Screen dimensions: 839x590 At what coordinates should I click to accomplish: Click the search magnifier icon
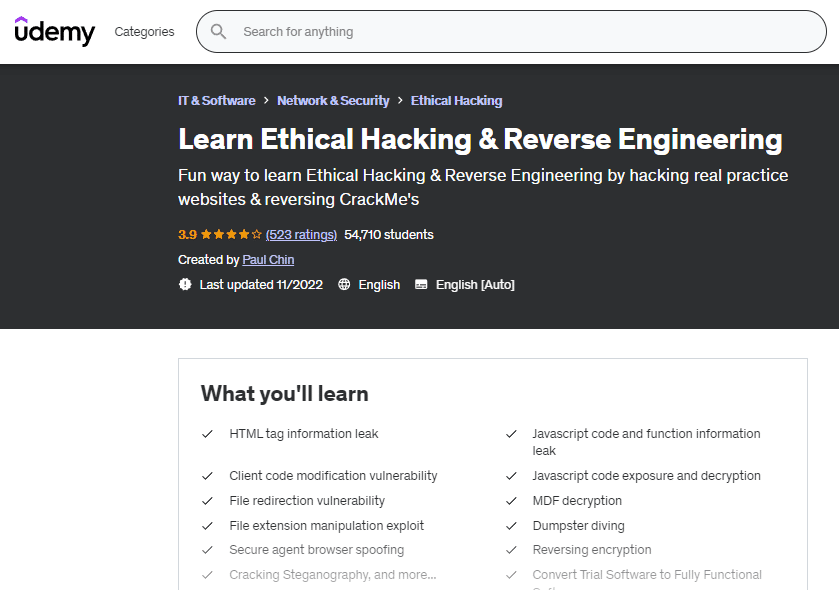(219, 32)
